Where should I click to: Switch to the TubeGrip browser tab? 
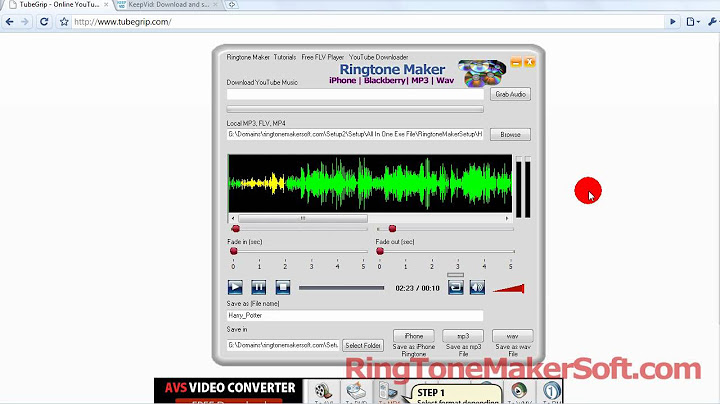coord(59,5)
